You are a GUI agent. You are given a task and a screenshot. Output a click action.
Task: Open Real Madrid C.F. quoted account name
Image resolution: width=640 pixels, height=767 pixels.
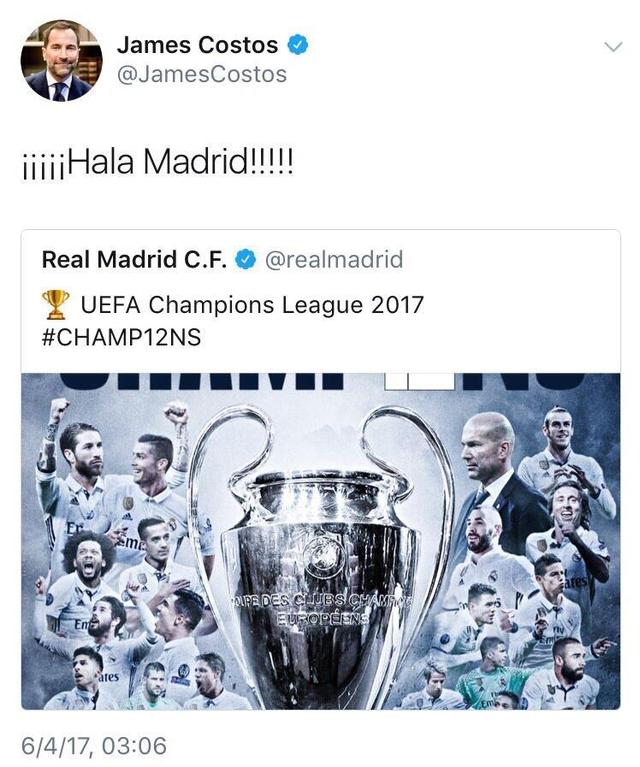pyautogui.click(x=135, y=259)
